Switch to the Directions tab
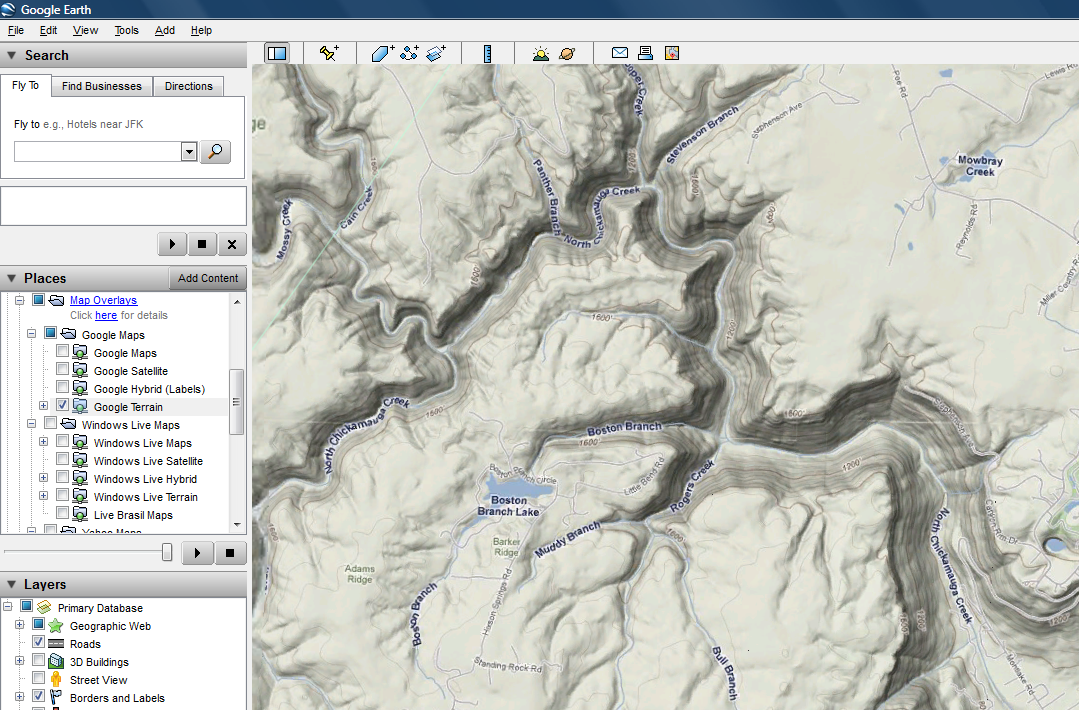 pos(189,86)
